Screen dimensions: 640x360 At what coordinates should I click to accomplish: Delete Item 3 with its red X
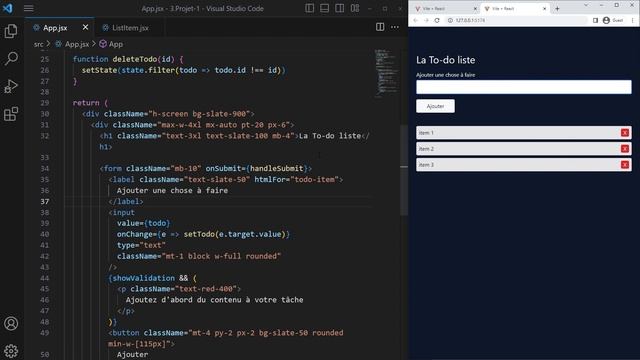tap(624, 164)
